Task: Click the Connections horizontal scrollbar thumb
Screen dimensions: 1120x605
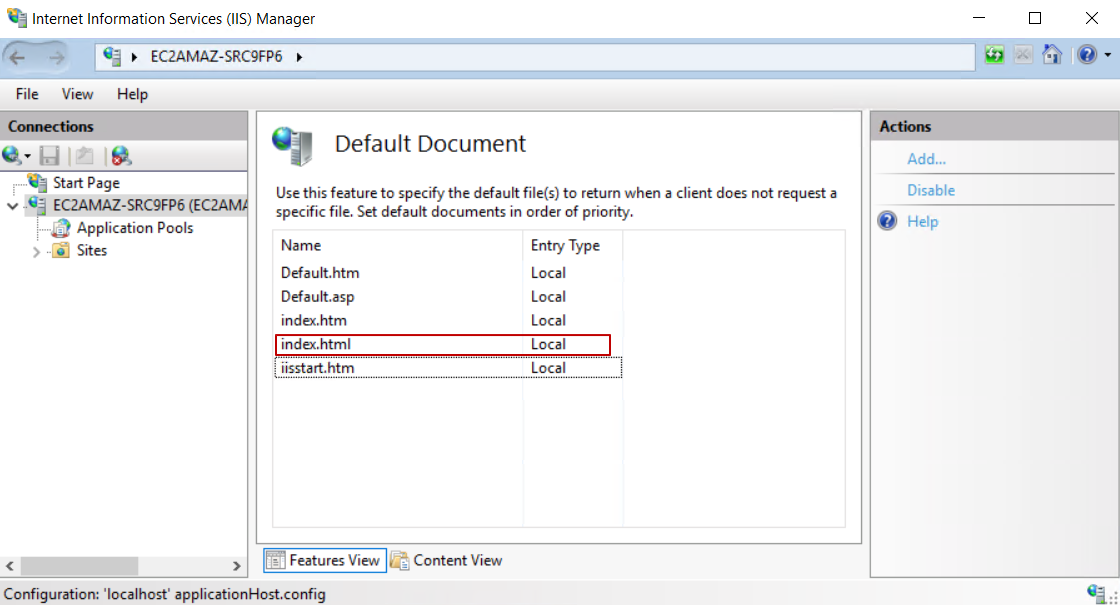Action: click(79, 566)
